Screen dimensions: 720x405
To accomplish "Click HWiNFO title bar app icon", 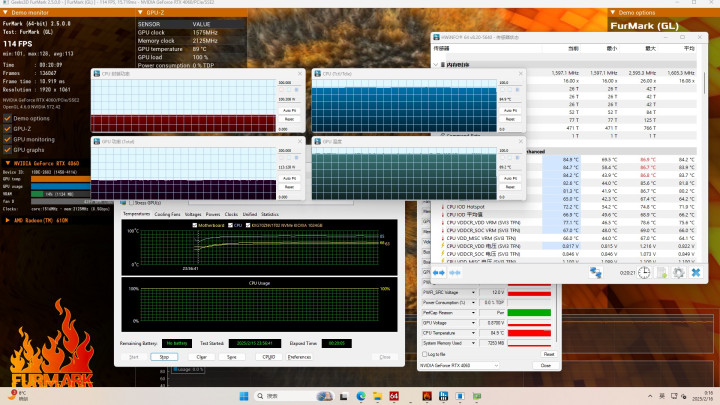I will tap(436, 37).
